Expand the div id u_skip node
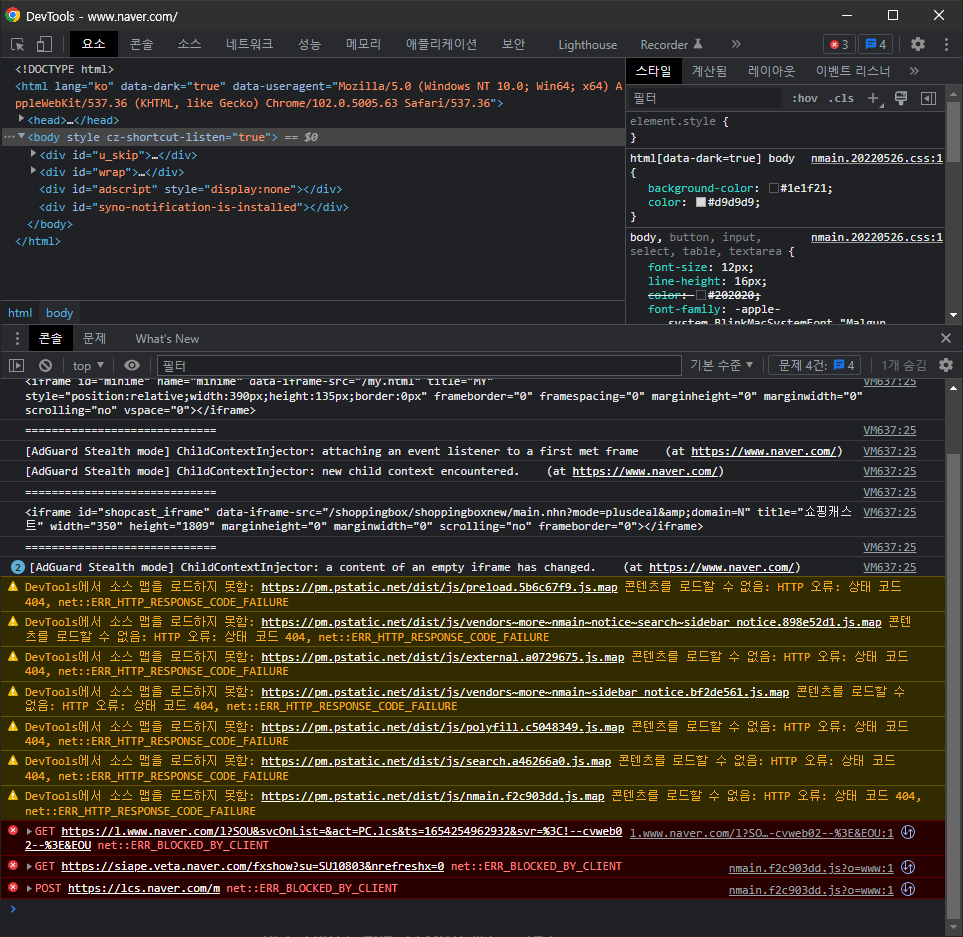The width and height of the screenshot is (963, 937). coord(33,154)
